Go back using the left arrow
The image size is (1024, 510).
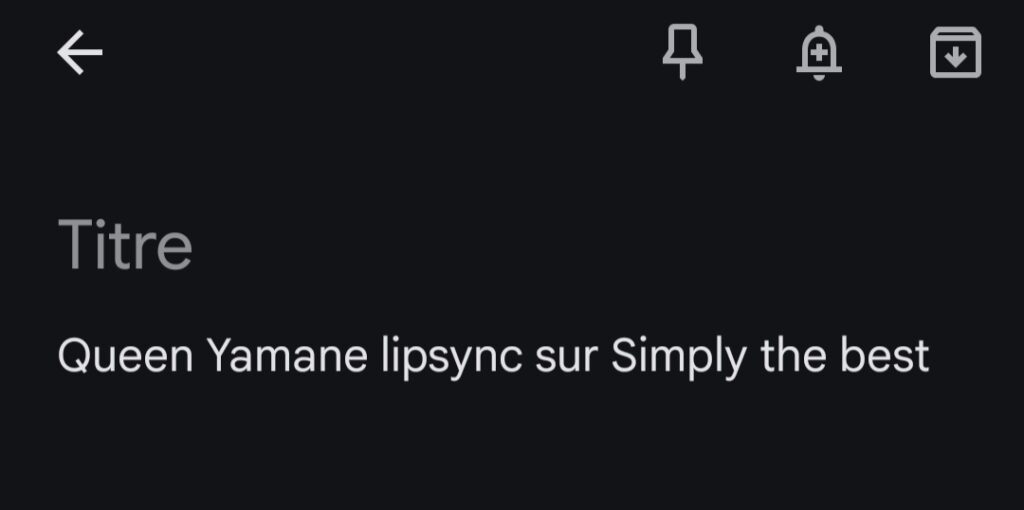click(x=80, y=52)
